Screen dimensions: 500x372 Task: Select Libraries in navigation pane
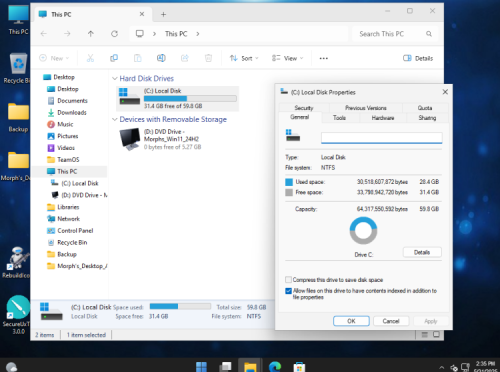tap(68, 207)
